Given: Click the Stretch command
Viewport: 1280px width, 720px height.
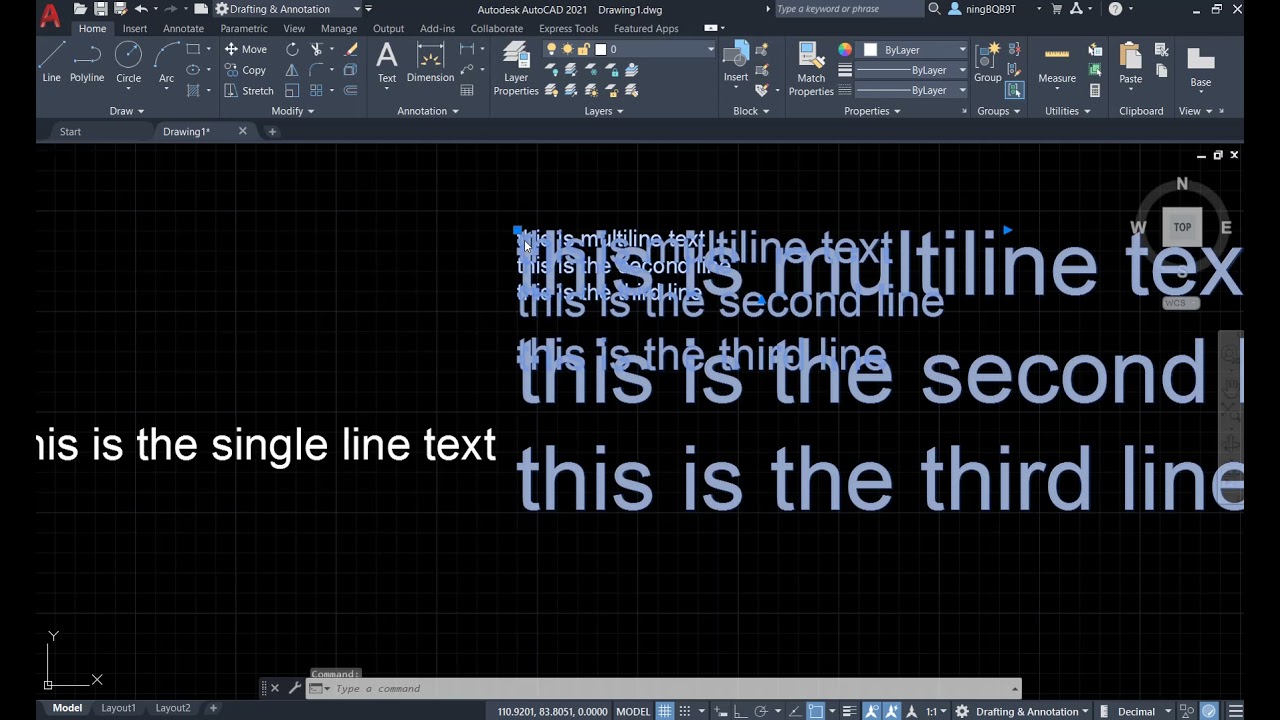Looking at the screenshot, I should [x=249, y=91].
